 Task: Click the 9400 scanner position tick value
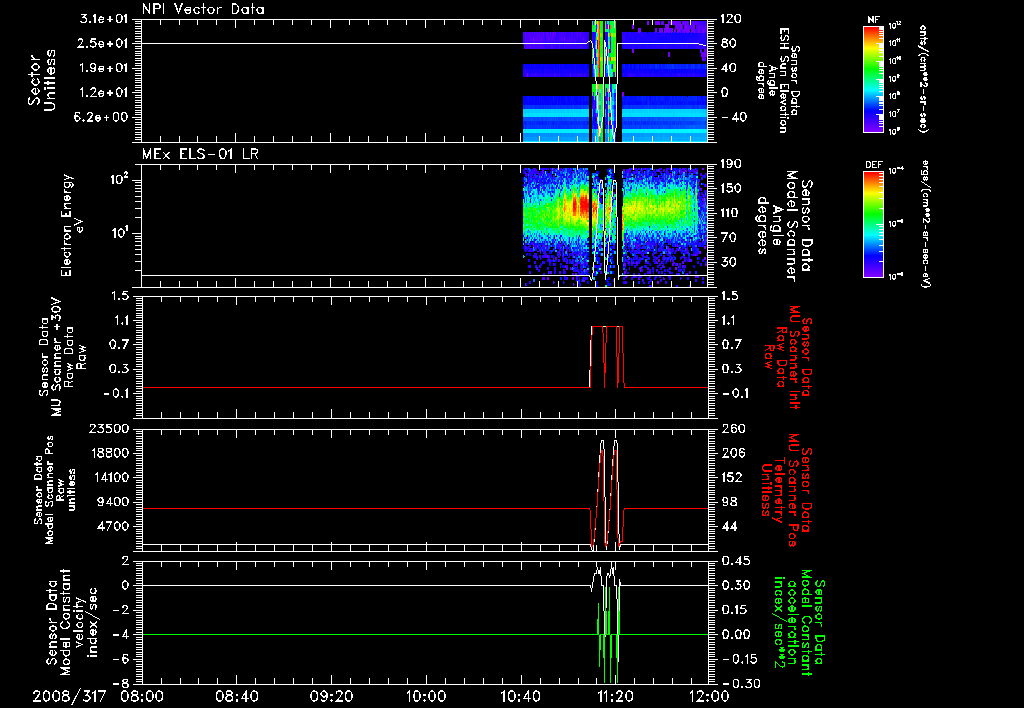coord(113,502)
